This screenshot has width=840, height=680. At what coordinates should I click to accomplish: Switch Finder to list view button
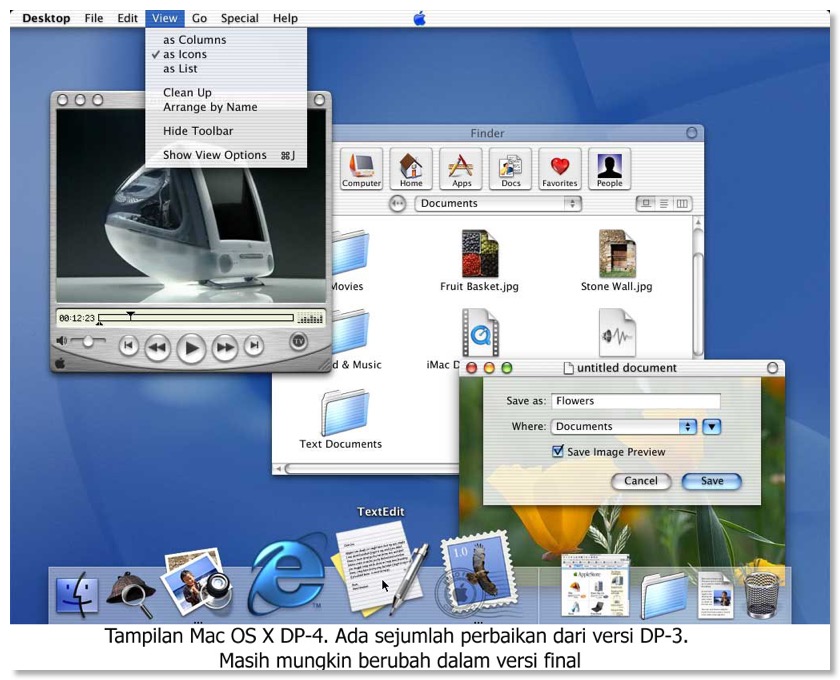[x=664, y=204]
